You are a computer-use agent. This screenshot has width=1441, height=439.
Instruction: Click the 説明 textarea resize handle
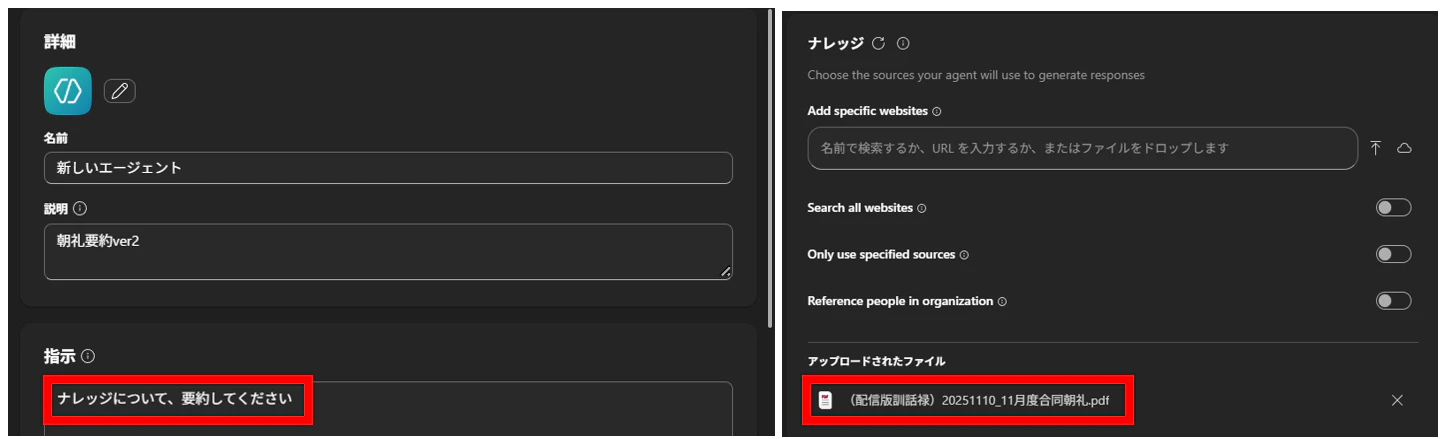[725, 272]
